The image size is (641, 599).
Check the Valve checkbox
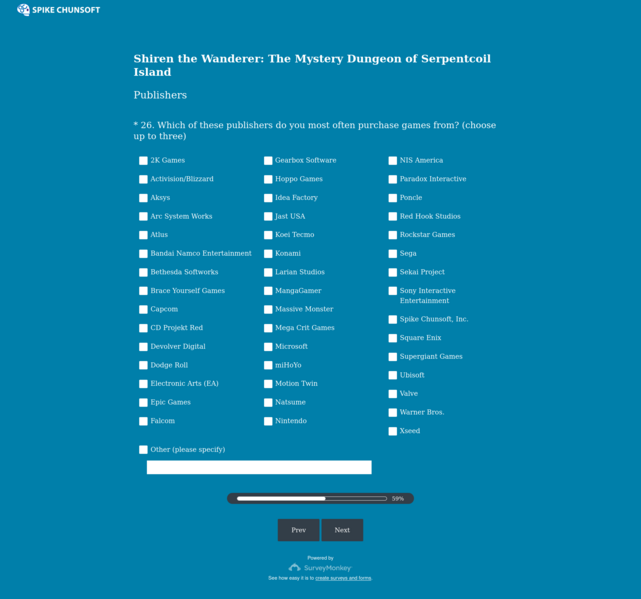point(393,394)
